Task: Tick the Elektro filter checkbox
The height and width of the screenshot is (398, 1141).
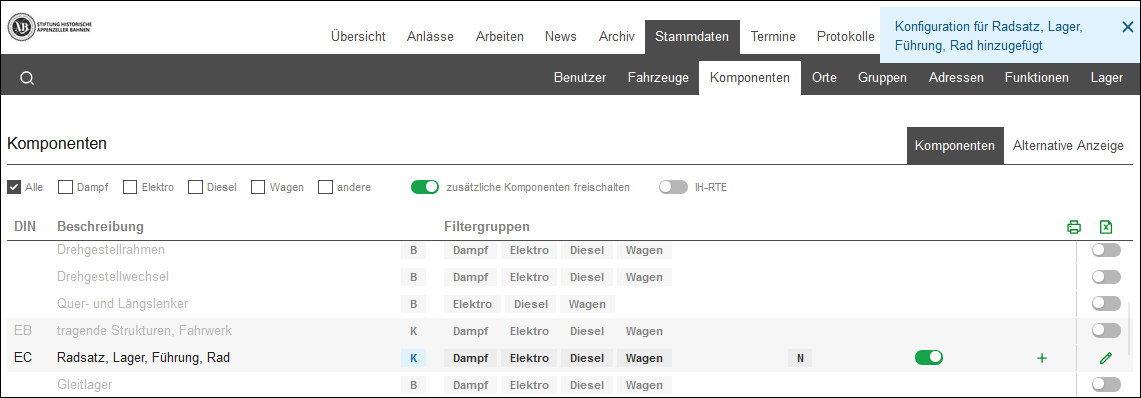Action: [130, 187]
